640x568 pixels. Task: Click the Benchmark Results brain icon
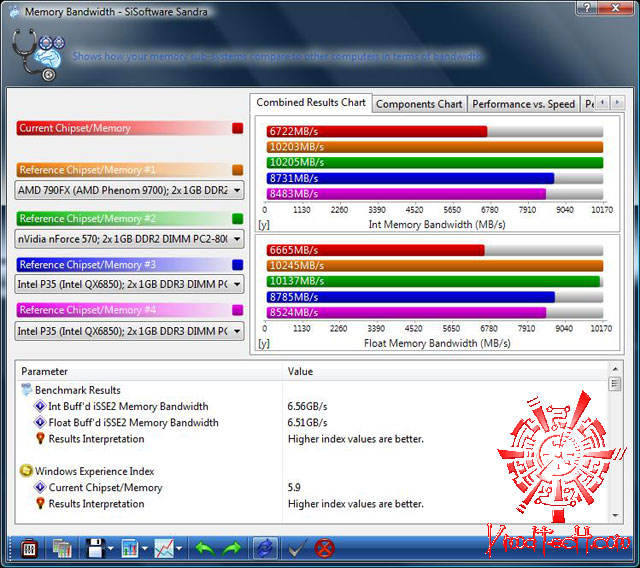point(27,390)
